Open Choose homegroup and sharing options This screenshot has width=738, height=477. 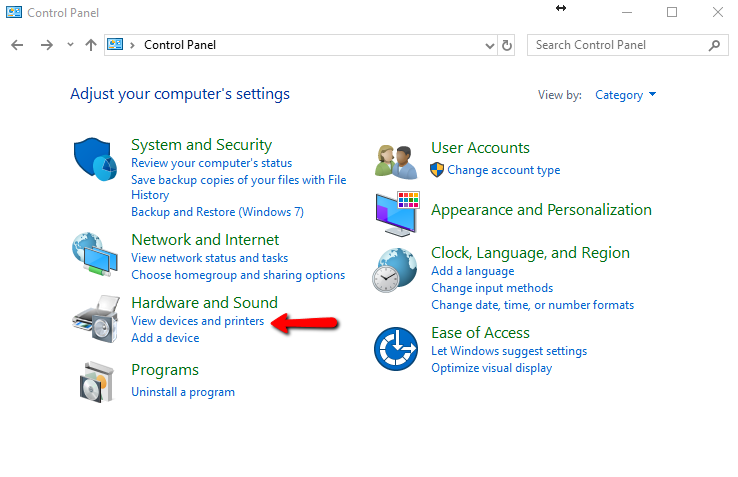(x=238, y=275)
